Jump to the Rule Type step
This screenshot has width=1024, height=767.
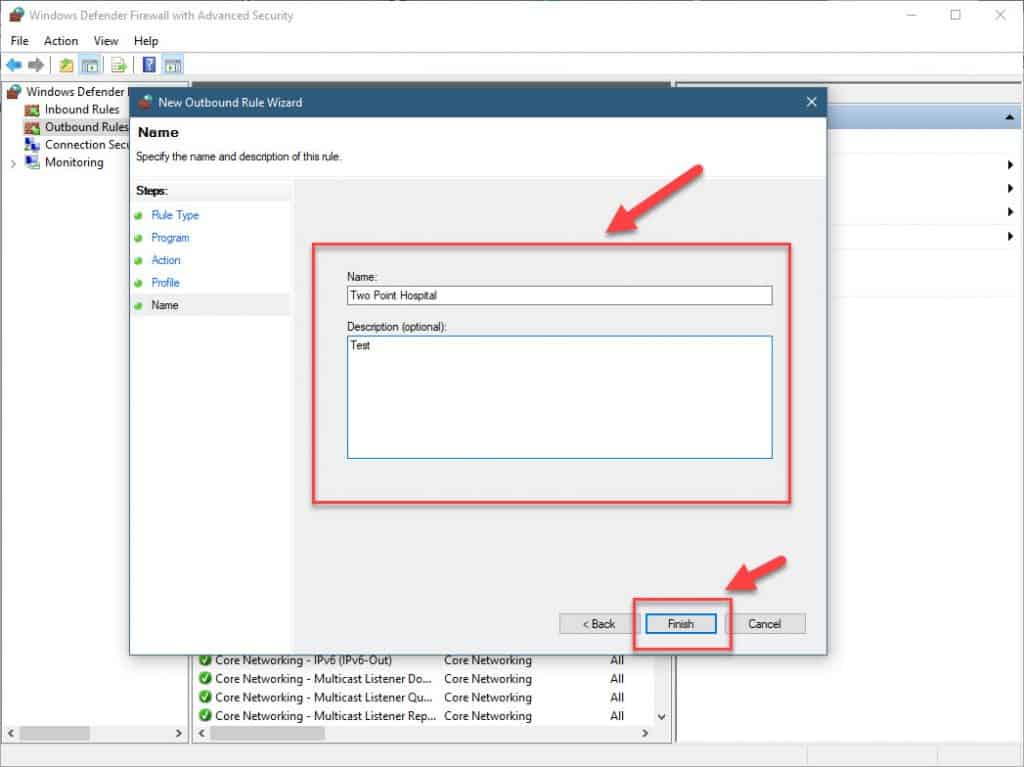[174, 215]
